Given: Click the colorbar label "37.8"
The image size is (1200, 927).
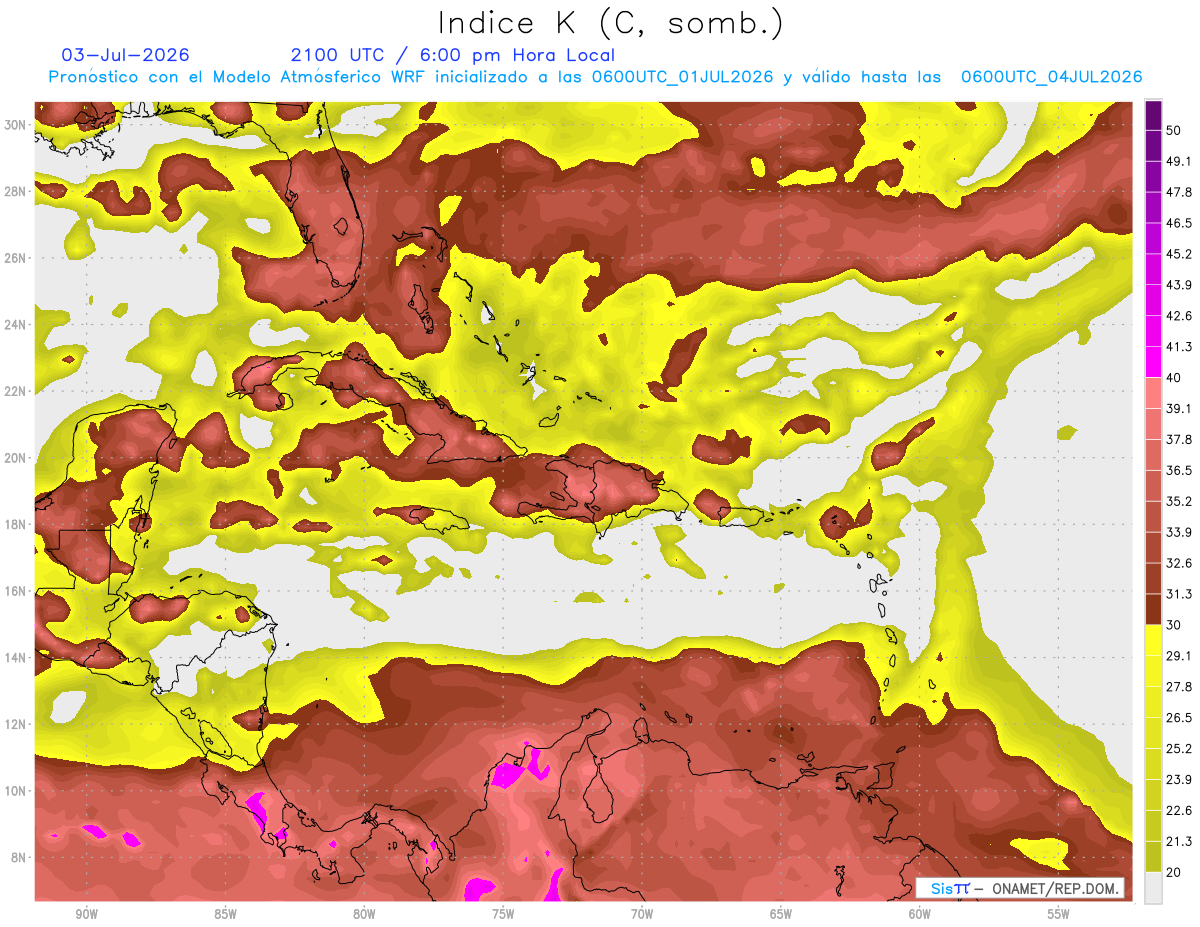Looking at the screenshot, I should (1179, 439).
